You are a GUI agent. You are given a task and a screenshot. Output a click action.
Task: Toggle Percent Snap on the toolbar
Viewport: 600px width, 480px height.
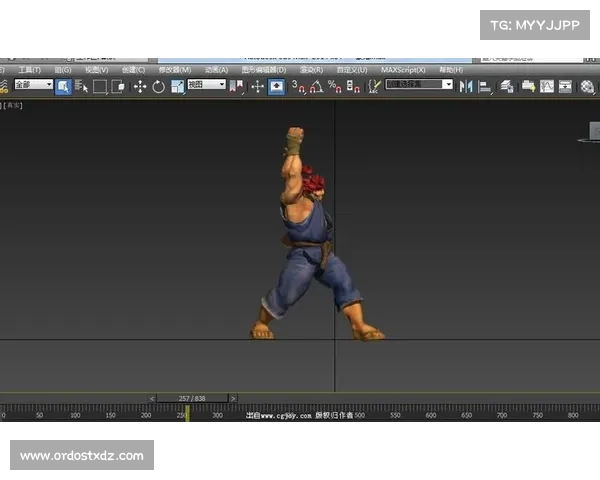334,86
